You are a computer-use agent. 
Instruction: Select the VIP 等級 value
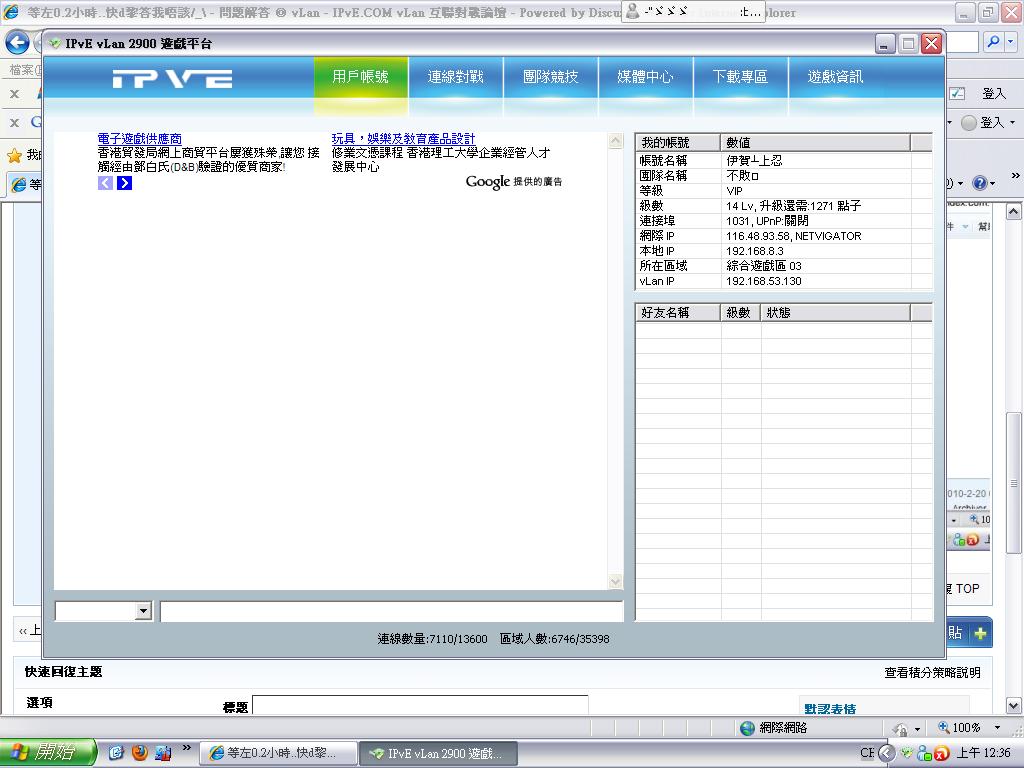(735, 191)
